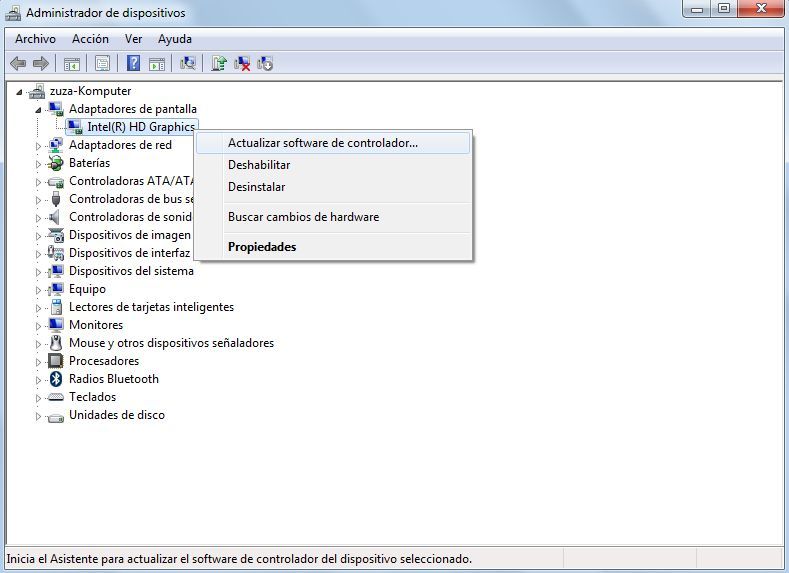Viewport: 789px width, 573px height.
Task: Click the Adaptadores de red network icon
Action: (55, 145)
